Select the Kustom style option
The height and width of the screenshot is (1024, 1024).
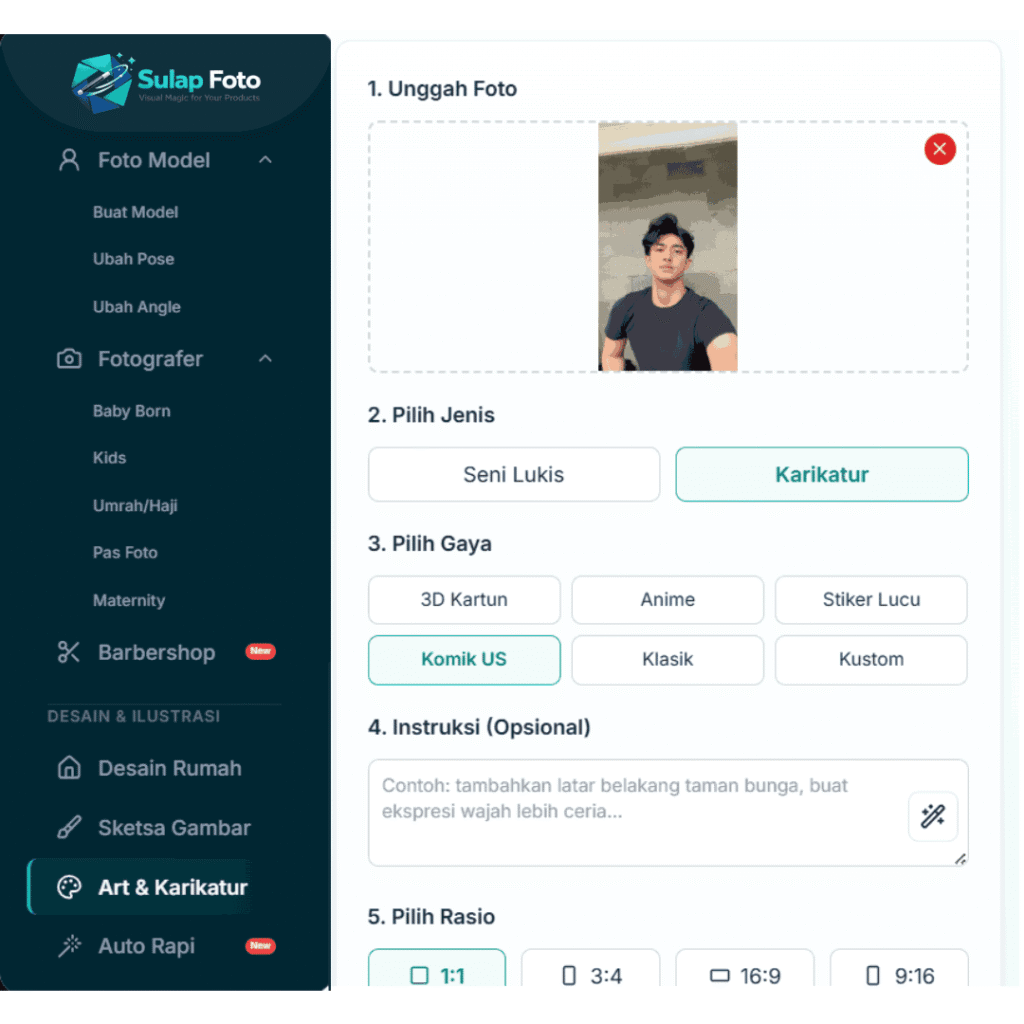[871, 660]
